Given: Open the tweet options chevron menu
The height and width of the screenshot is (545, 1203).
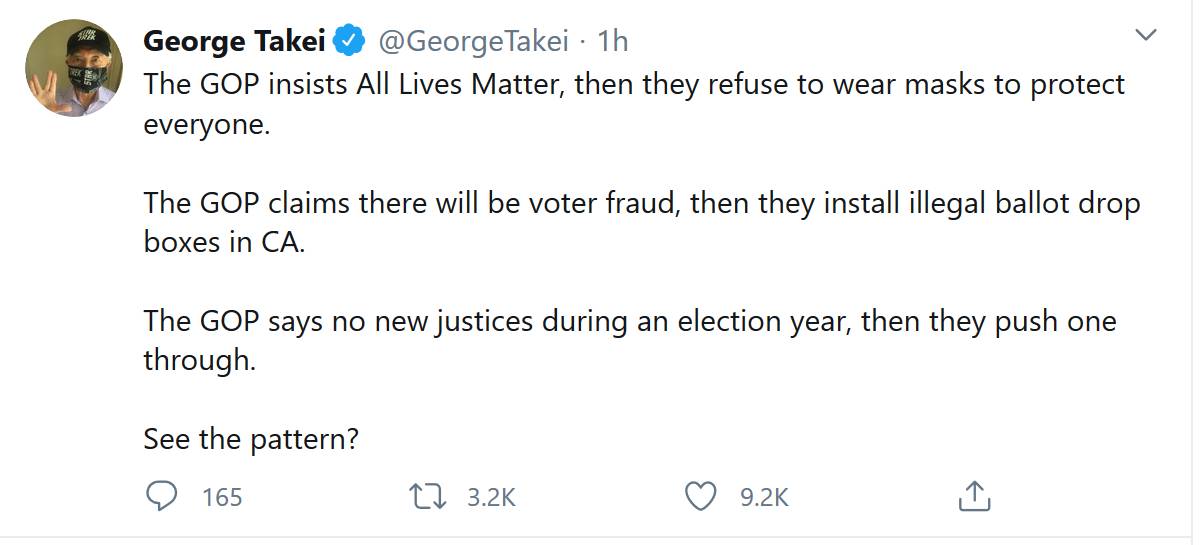Looking at the screenshot, I should coord(1146,36).
